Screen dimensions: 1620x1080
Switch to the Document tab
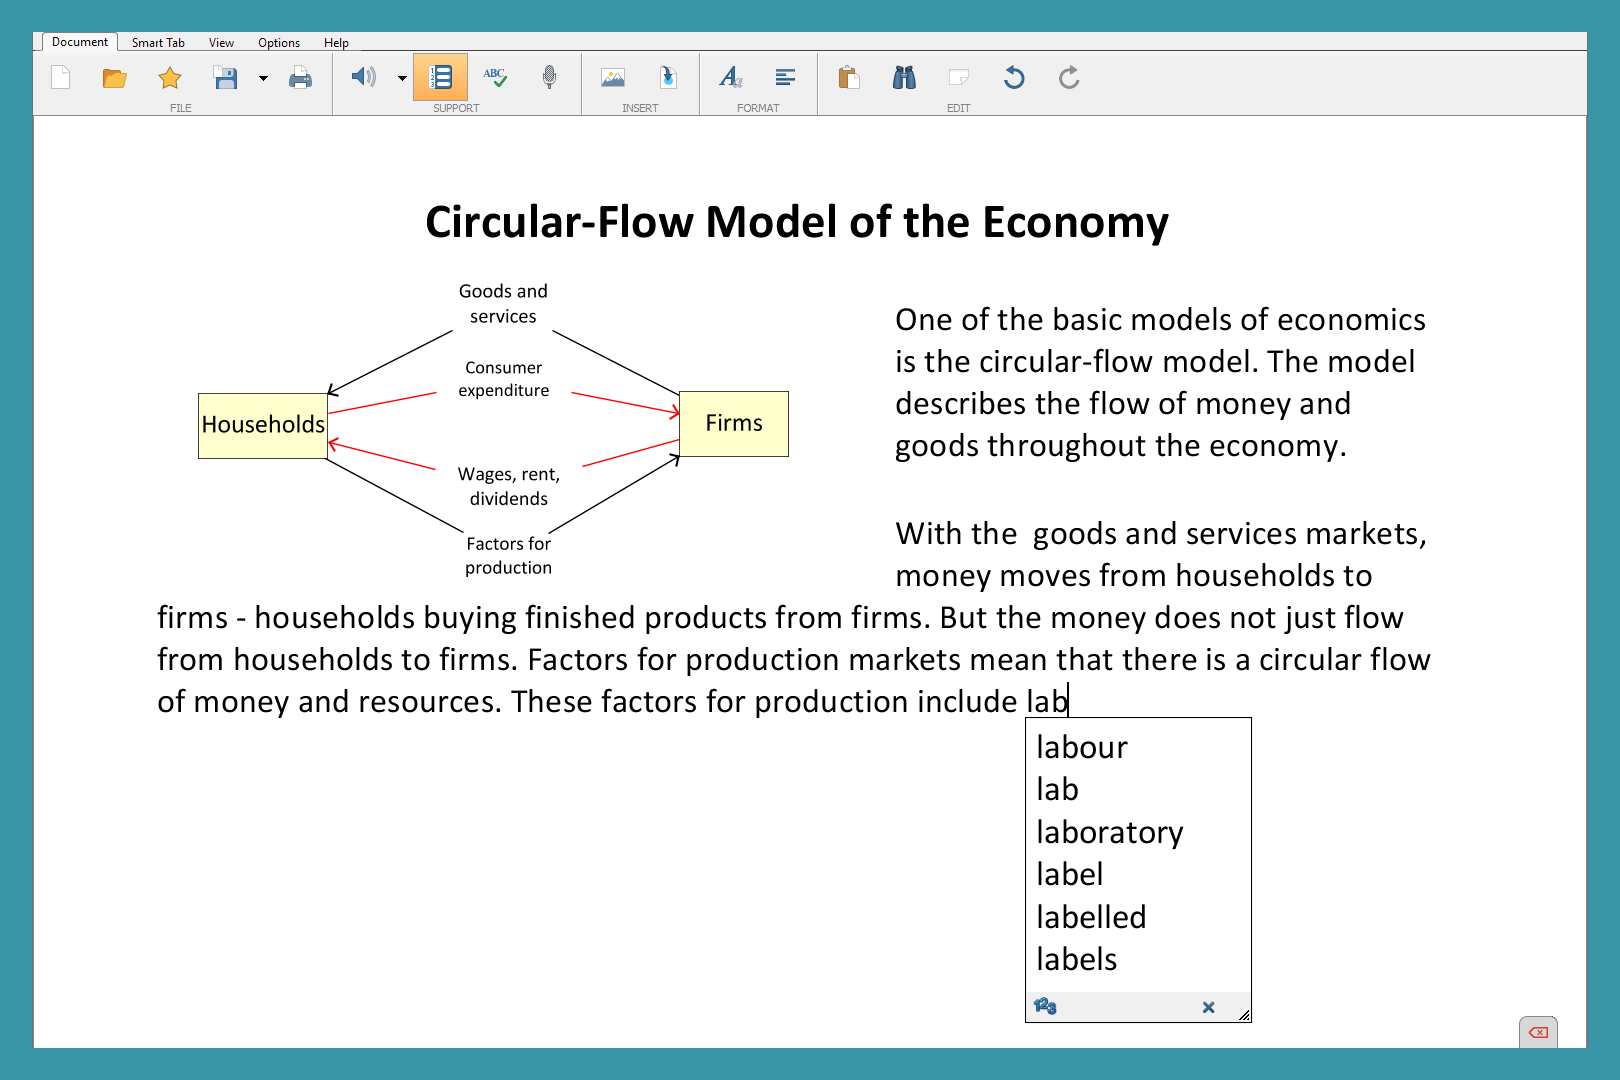(80, 42)
